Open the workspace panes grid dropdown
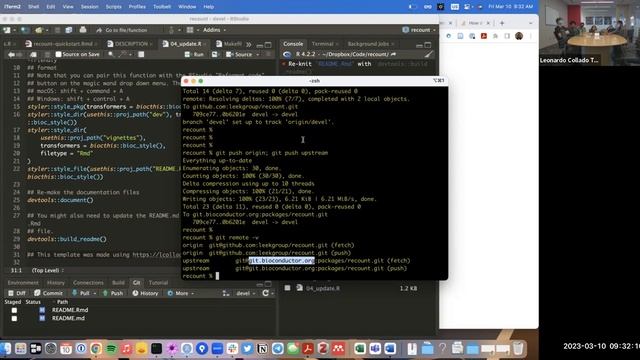 pyautogui.click(x=192, y=30)
